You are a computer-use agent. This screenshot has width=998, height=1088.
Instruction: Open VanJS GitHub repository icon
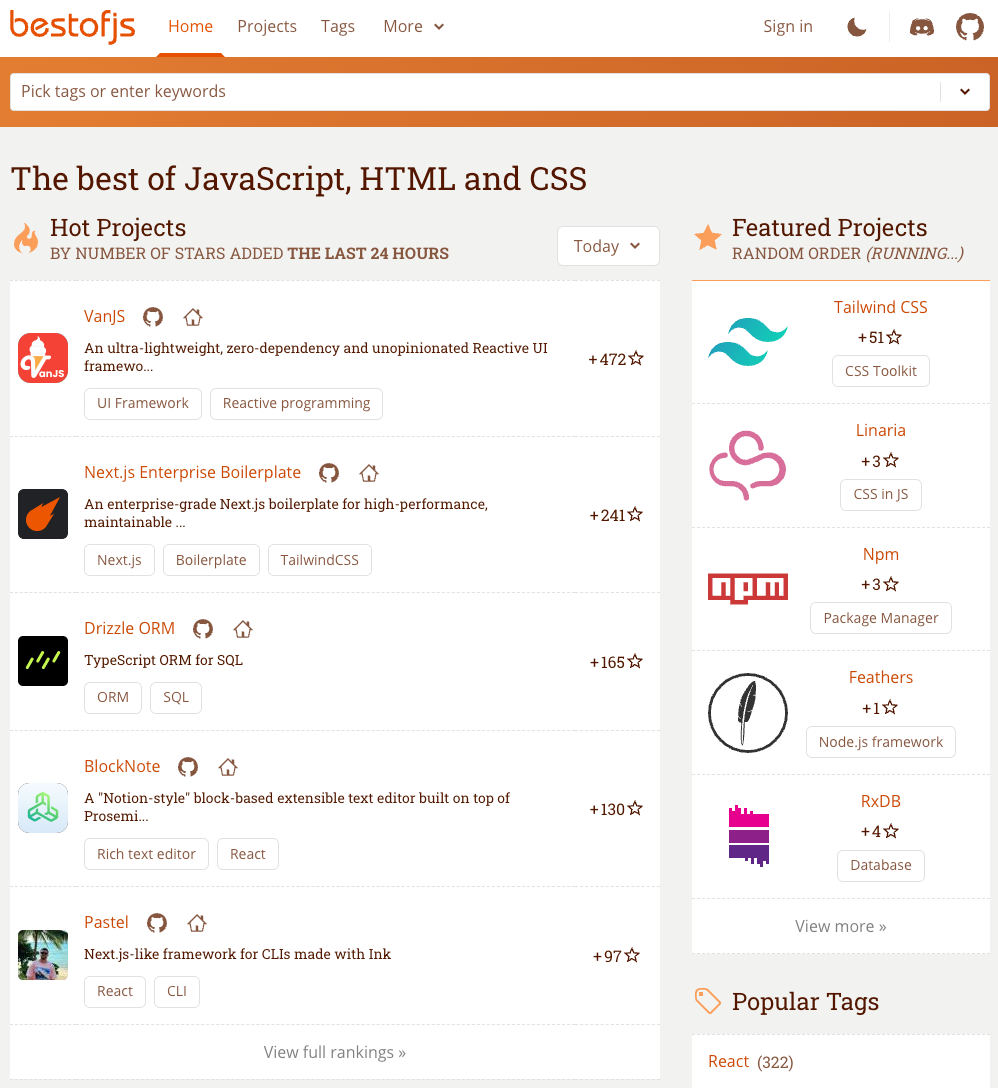pos(153,317)
